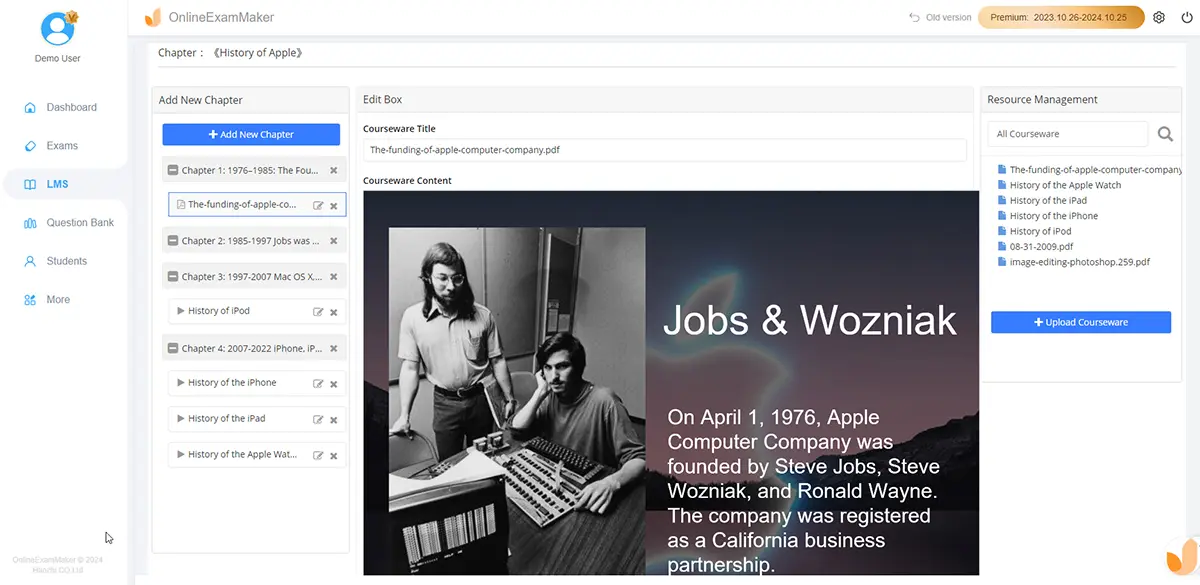
Task: Click edit icon for History of the iPad
Action: [318, 420]
